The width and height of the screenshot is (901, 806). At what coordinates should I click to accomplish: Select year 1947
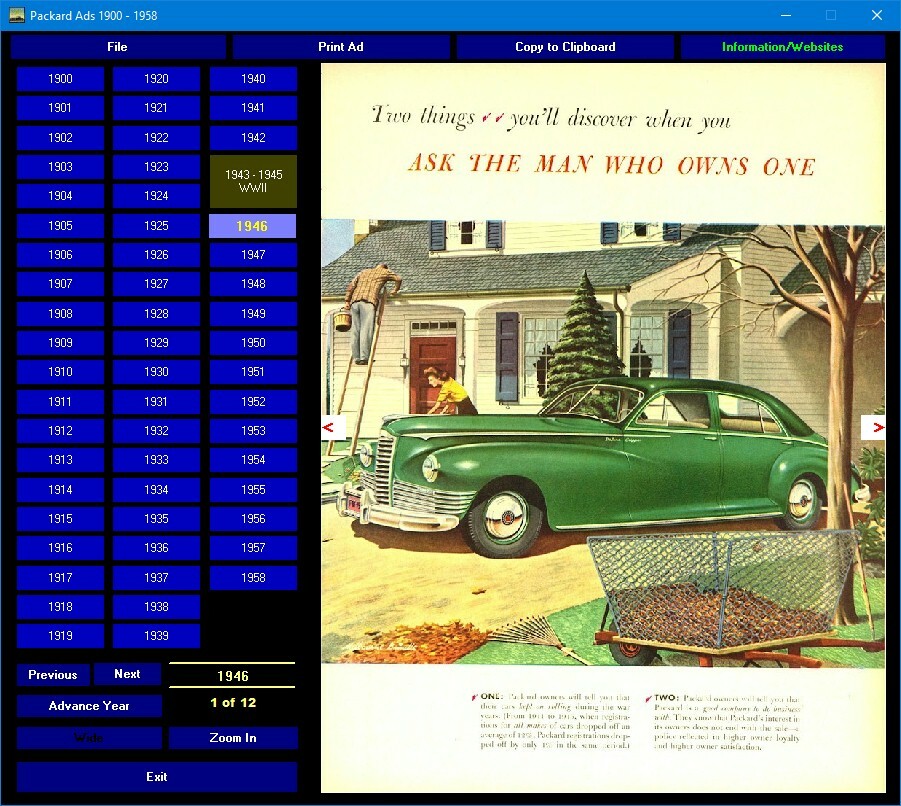coord(253,254)
